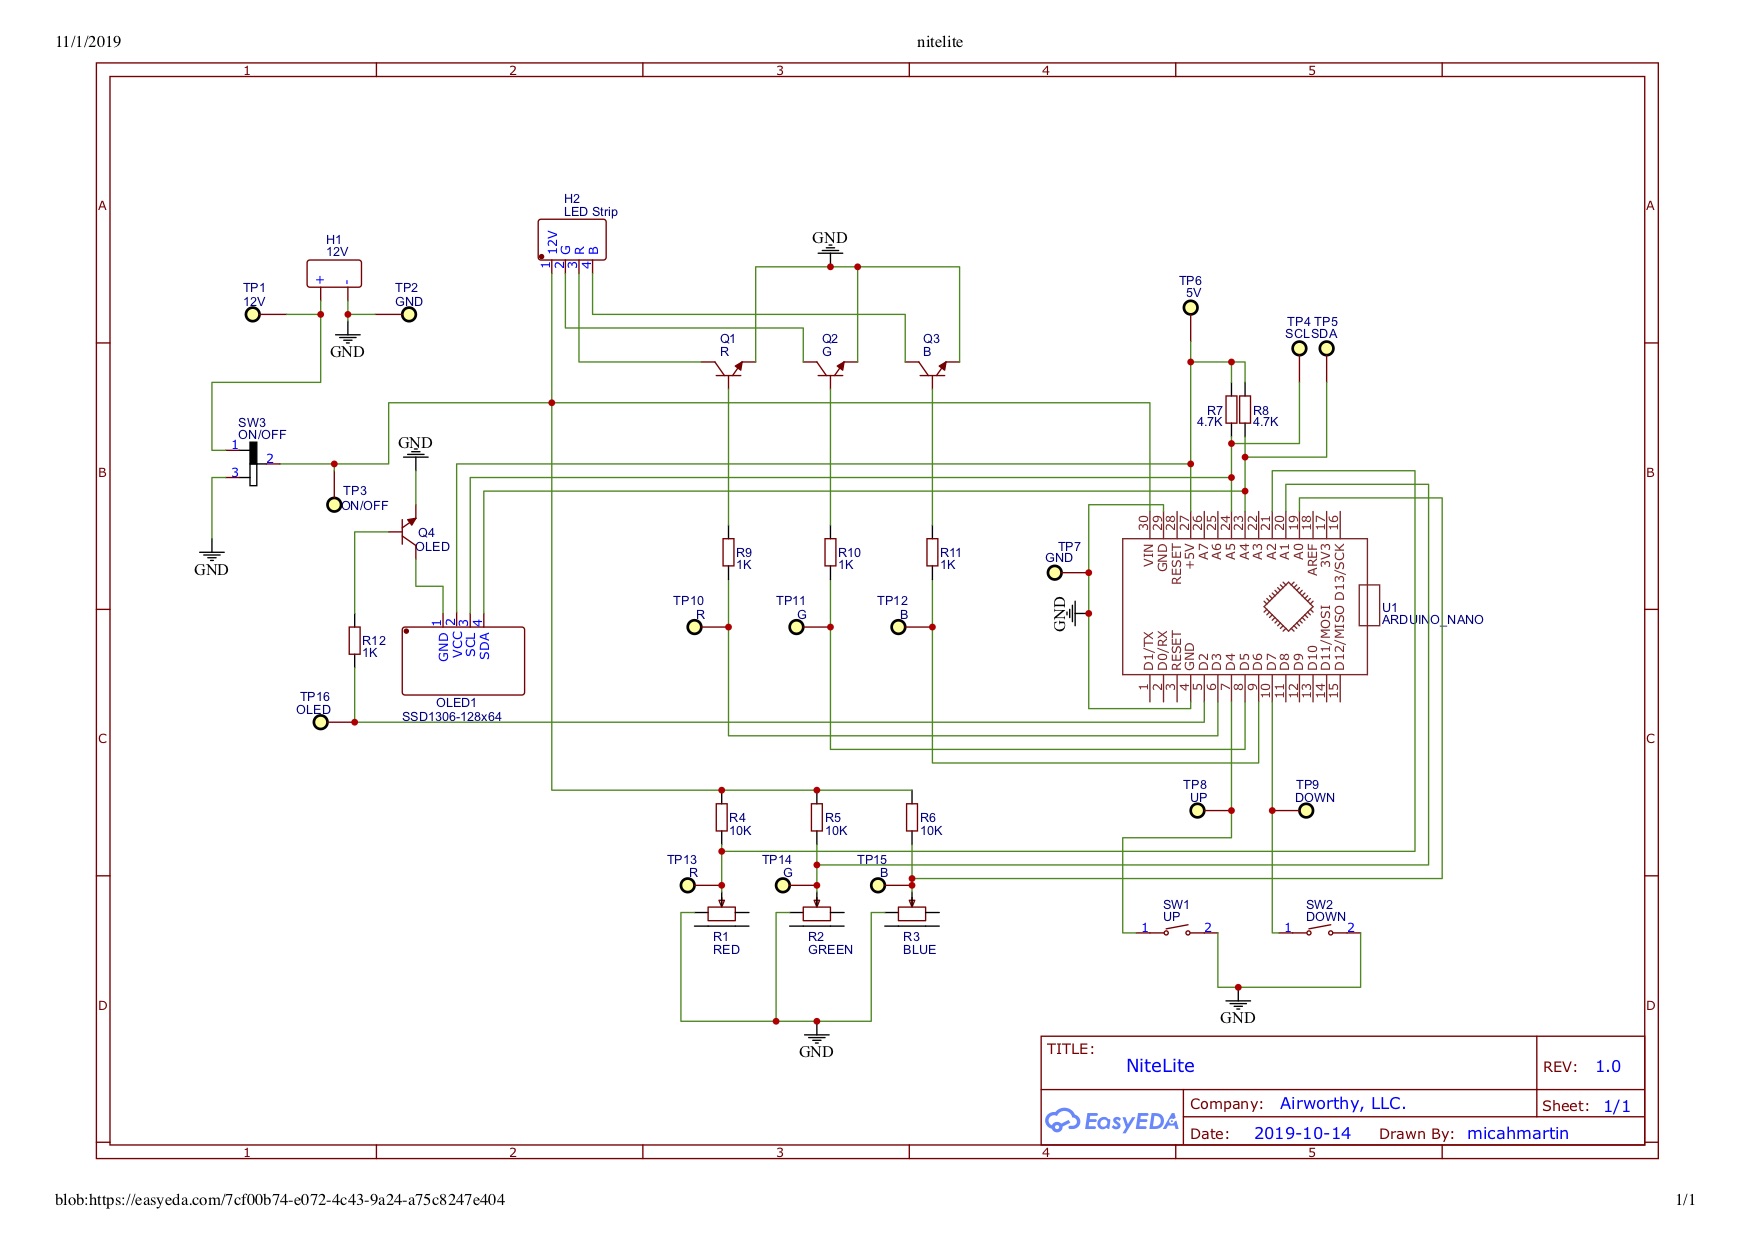
Task: Select the SW2 DOWN pushbutton symbol
Action: 1319,931
